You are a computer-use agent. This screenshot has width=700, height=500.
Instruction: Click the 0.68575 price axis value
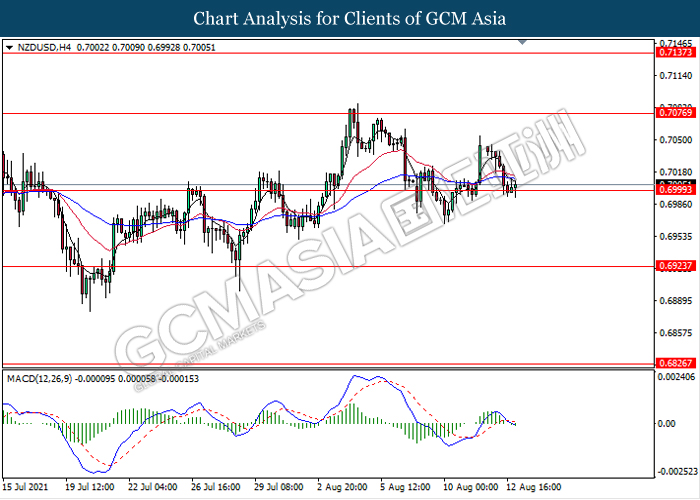point(676,333)
